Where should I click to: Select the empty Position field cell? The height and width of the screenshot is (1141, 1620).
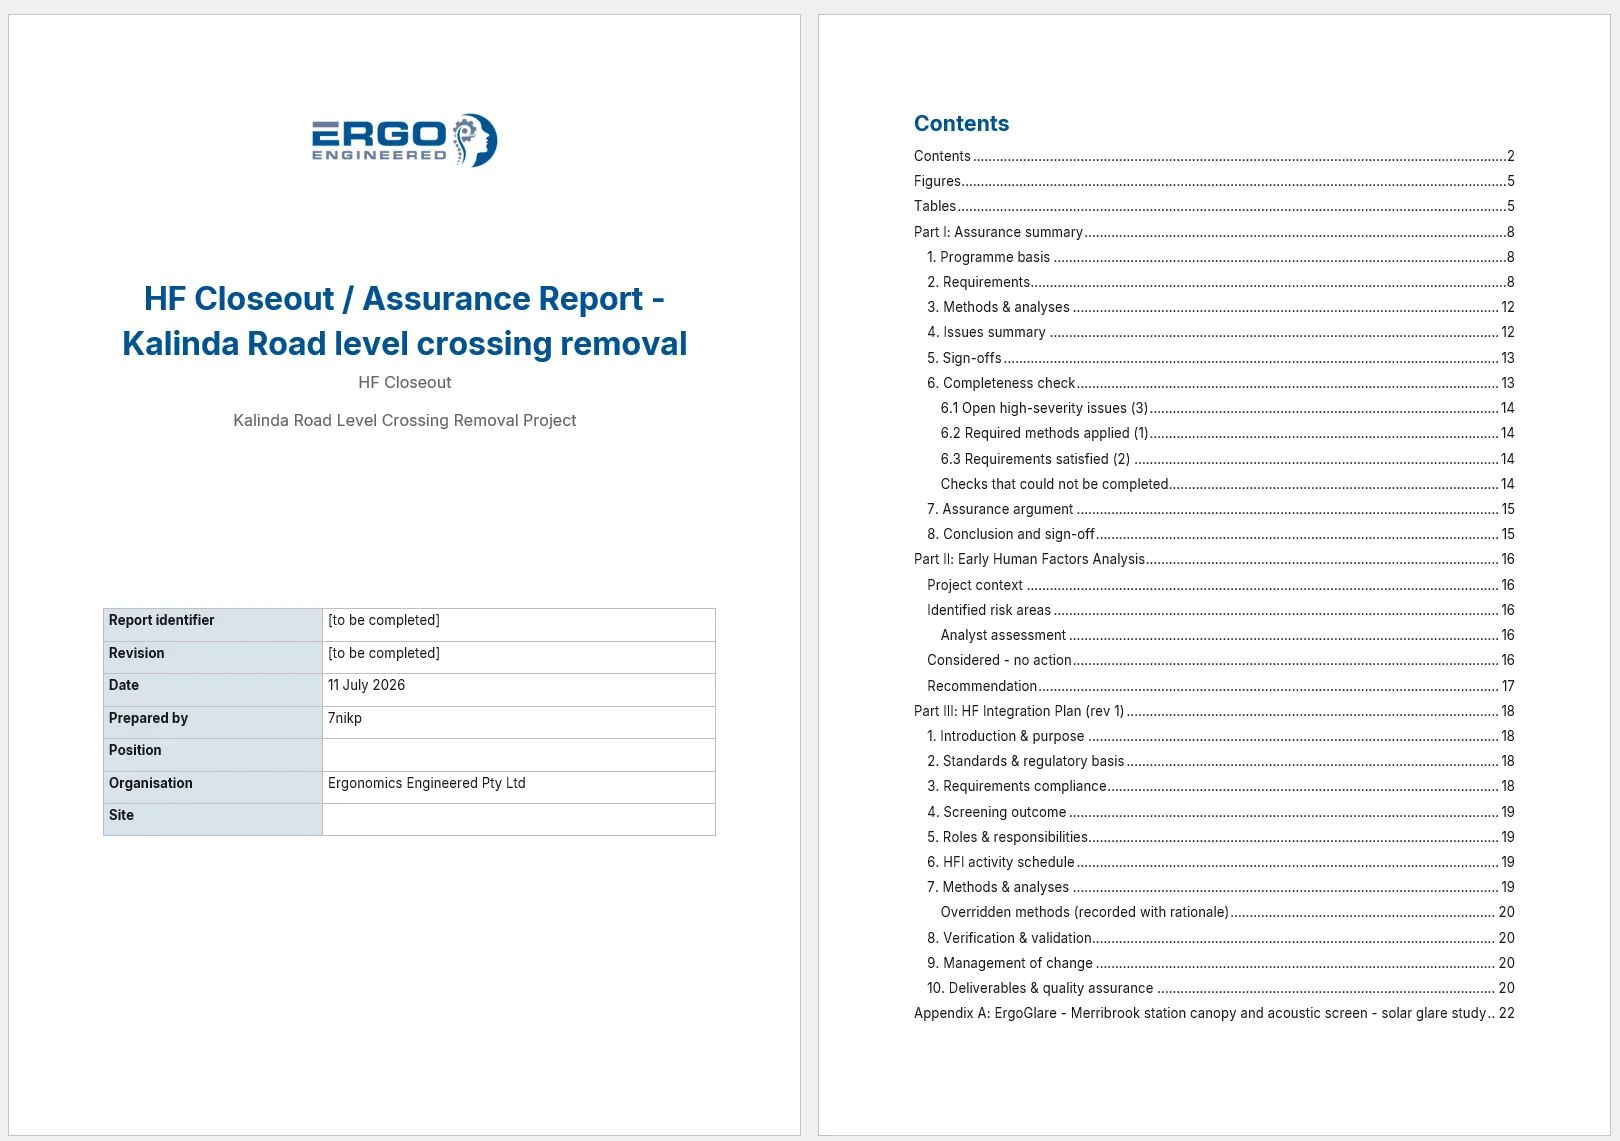coord(519,755)
